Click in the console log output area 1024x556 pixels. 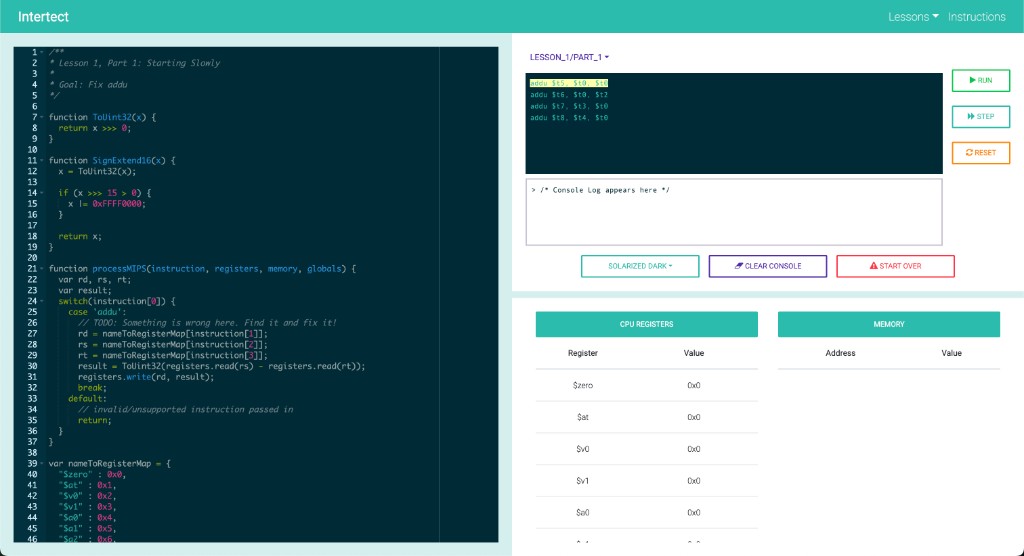coord(733,212)
